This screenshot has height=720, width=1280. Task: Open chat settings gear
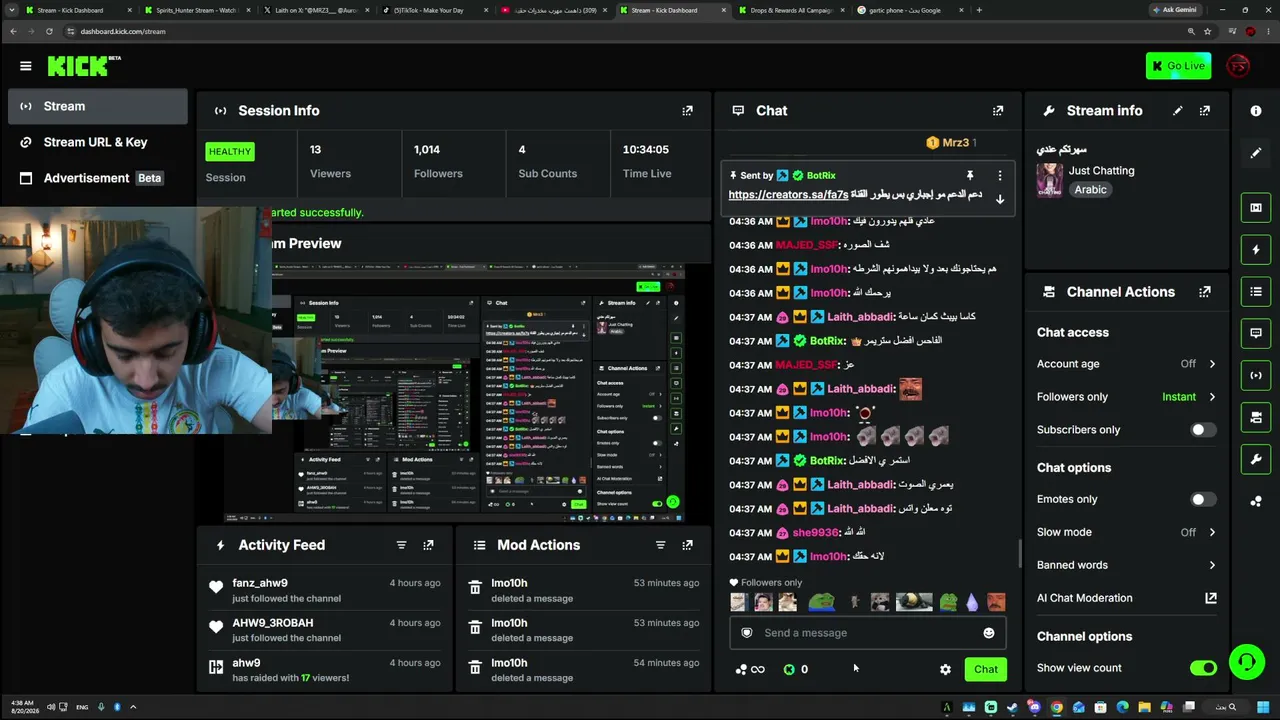coord(945,670)
